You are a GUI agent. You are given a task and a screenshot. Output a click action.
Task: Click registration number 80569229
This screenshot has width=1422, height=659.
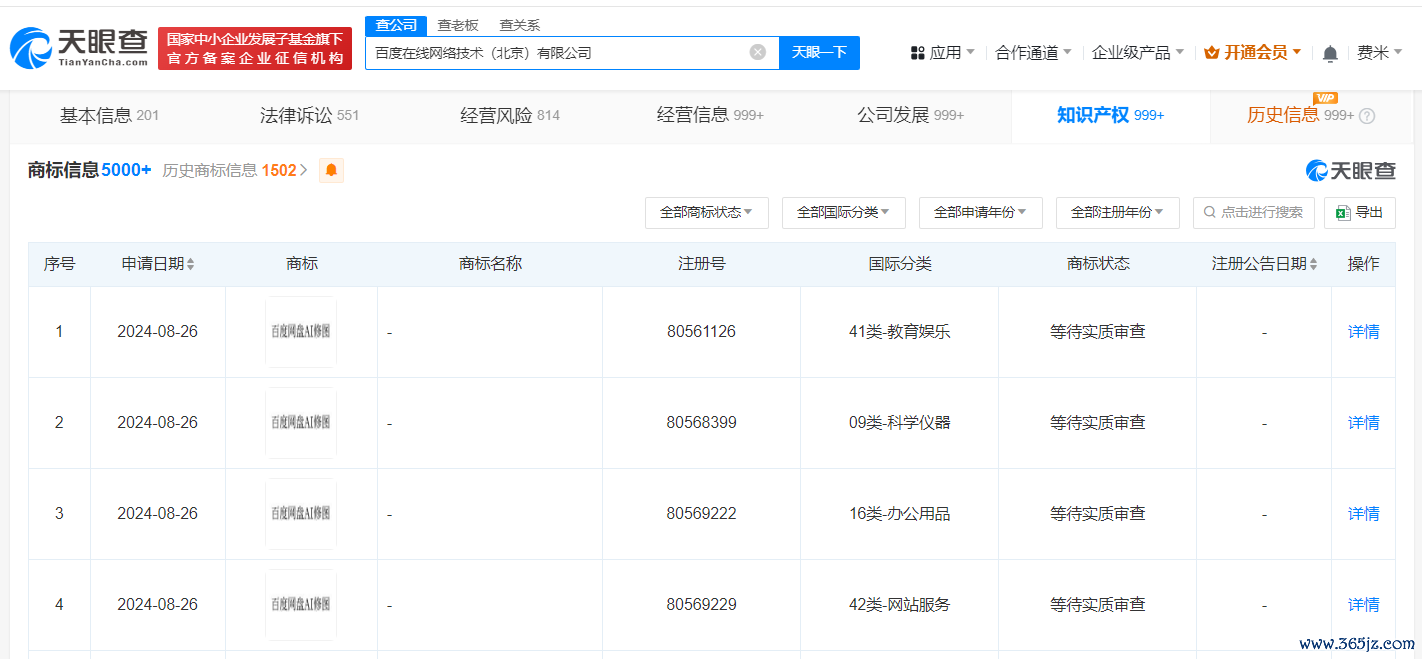[x=701, y=605]
